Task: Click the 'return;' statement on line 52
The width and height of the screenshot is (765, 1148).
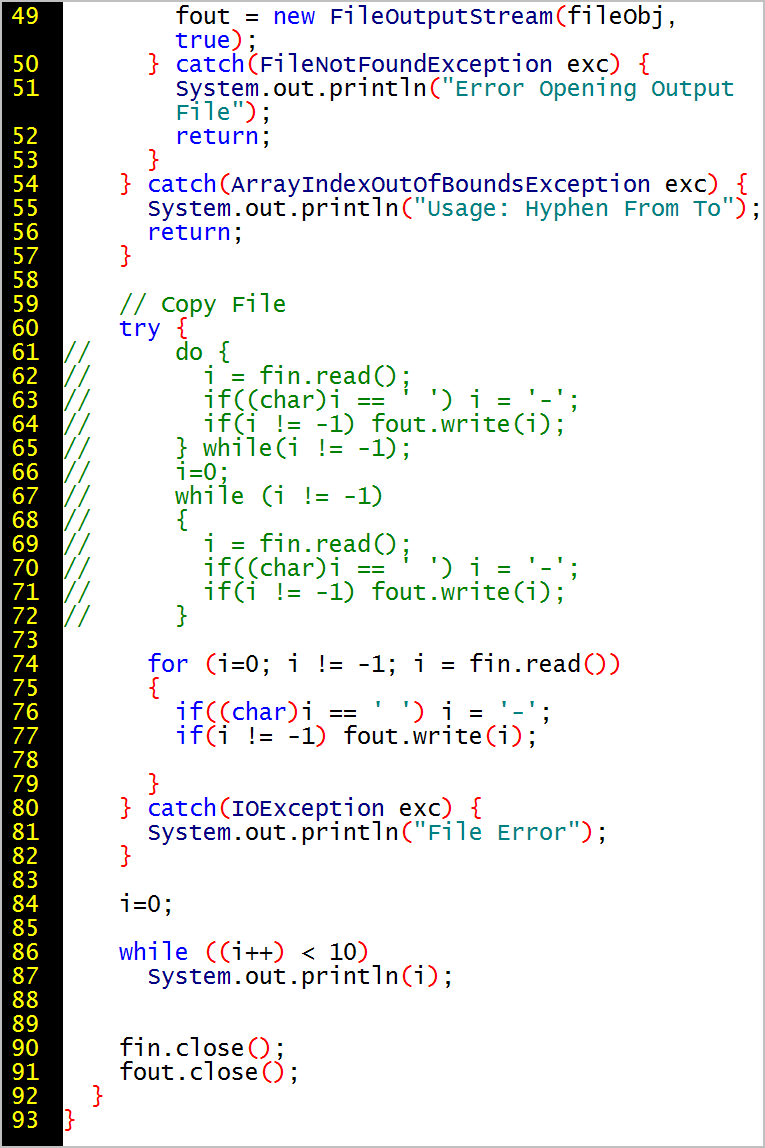Action: [x=223, y=136]
